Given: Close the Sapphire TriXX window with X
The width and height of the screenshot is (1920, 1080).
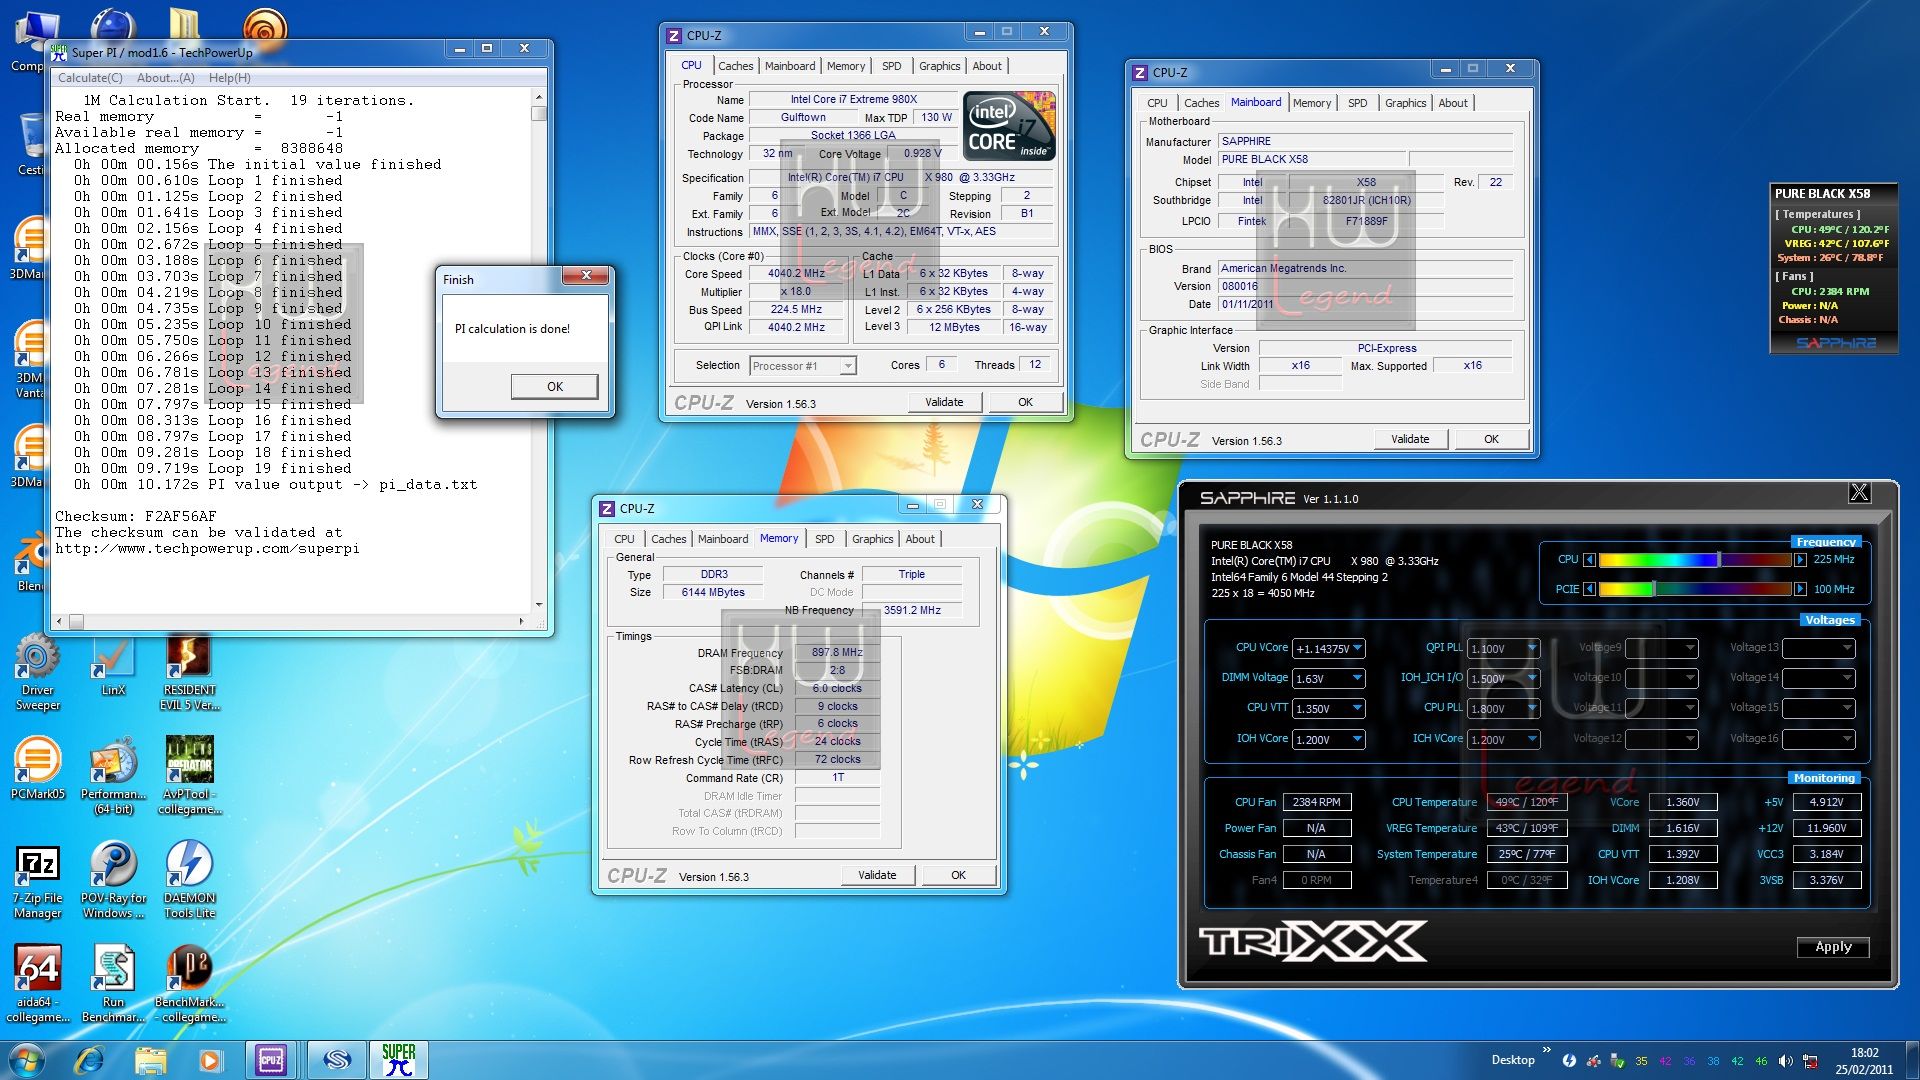Looking at the screenshot, I should click(1858, 492).
